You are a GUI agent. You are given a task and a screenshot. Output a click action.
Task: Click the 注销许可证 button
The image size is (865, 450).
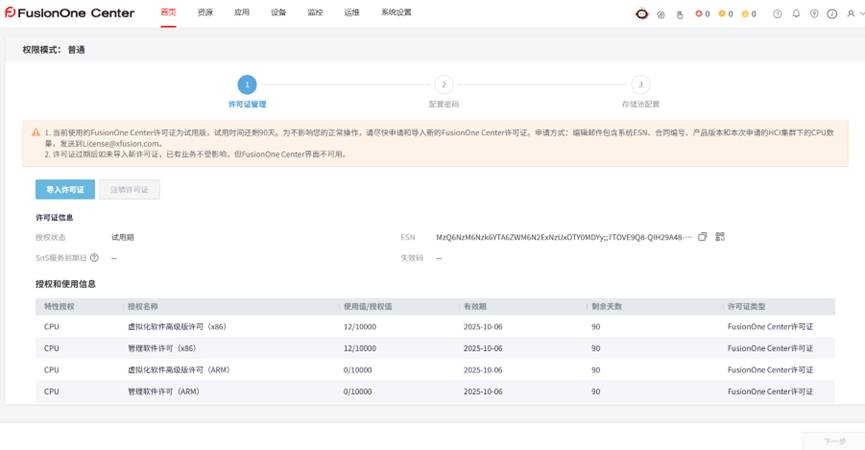(130, 189)
